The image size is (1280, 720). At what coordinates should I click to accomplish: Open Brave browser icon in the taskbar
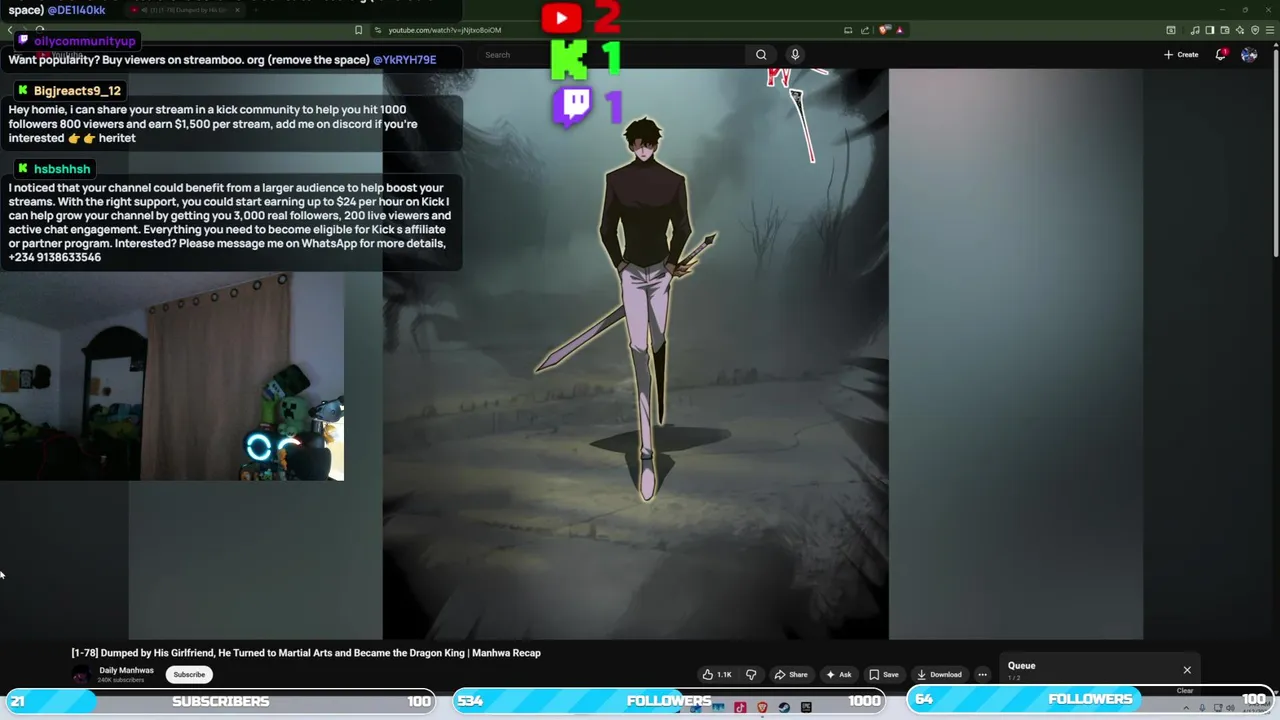point(762,707)
